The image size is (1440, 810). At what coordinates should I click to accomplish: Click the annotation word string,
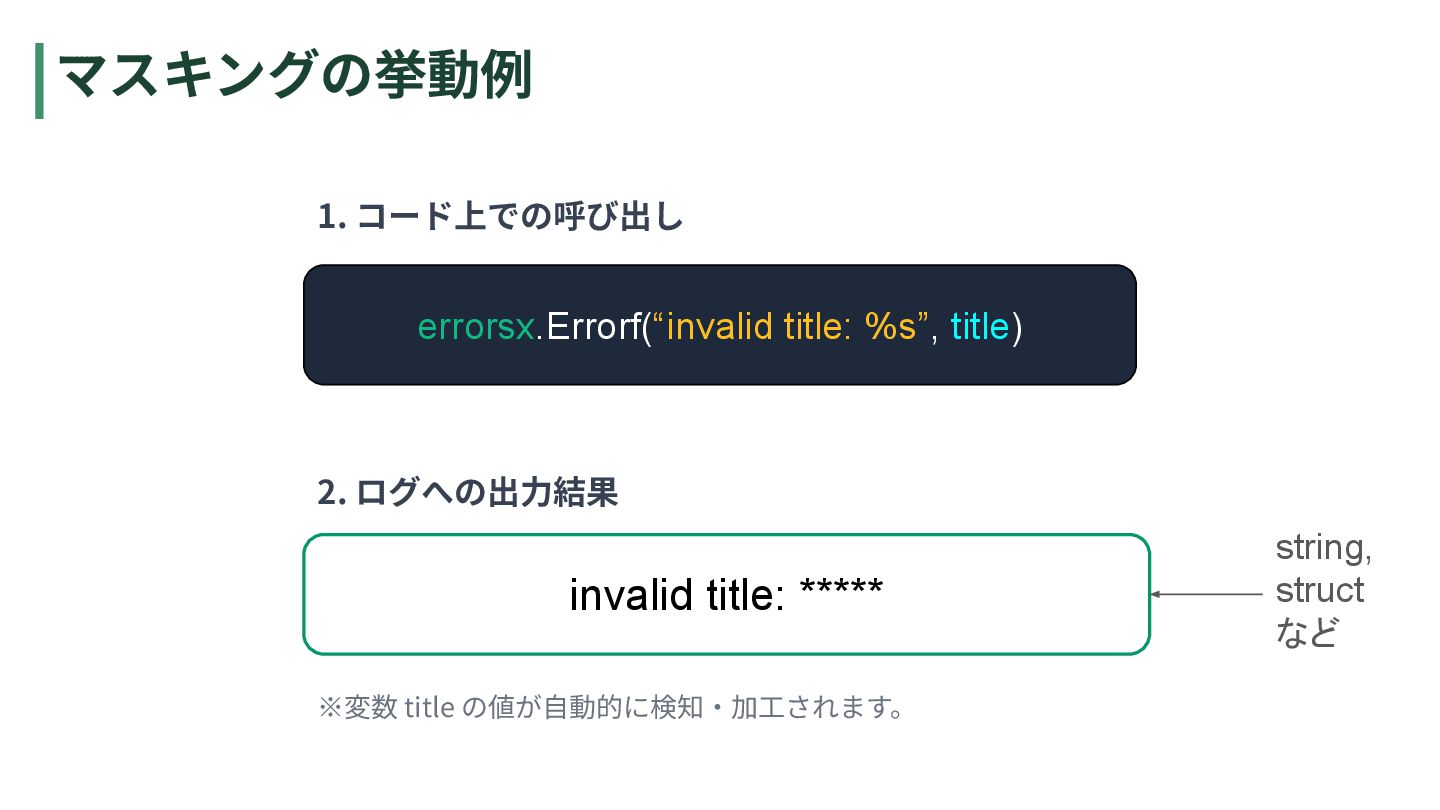1323,548
